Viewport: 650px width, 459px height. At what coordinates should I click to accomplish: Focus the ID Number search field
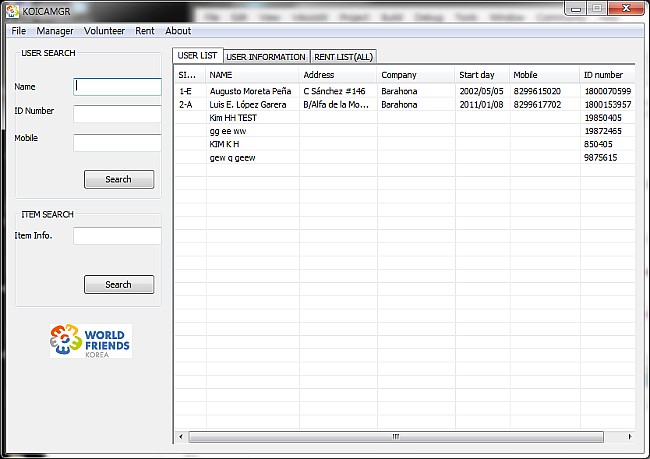(x=117, y=114)
